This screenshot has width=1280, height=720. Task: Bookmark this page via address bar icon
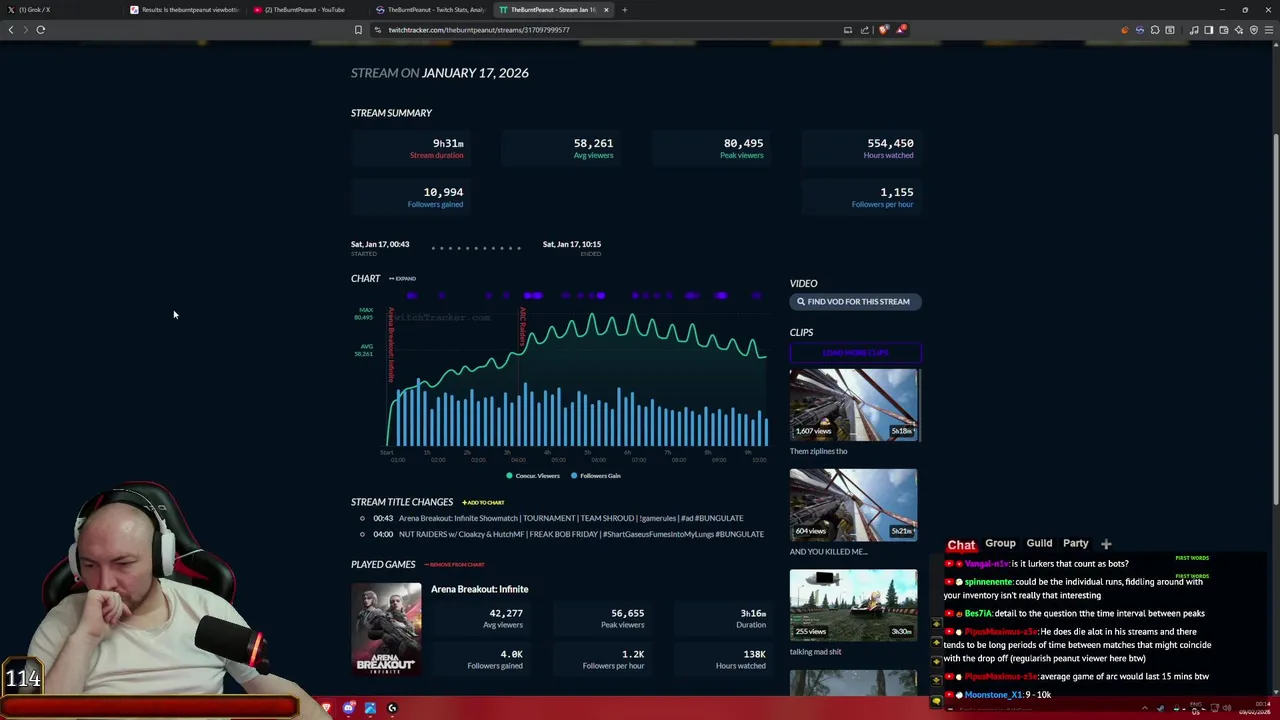pos(358,30)
